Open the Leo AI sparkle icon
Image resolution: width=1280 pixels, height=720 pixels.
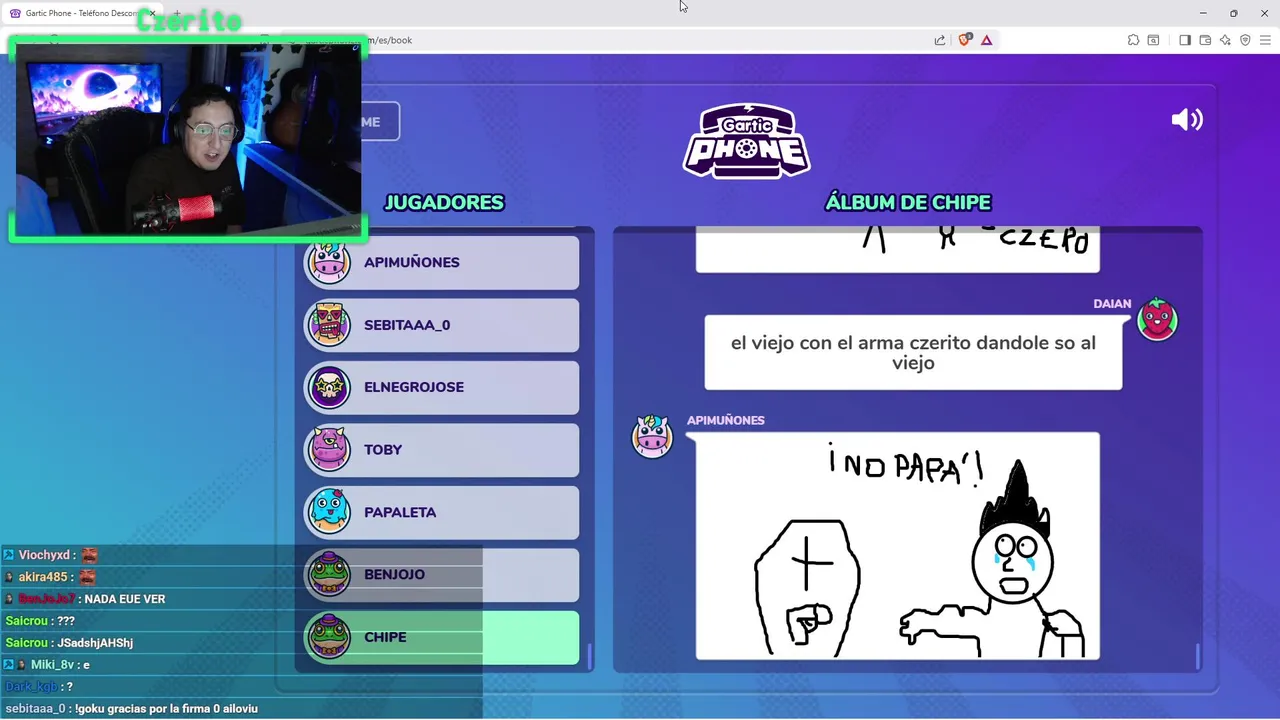coord(1225,40)
